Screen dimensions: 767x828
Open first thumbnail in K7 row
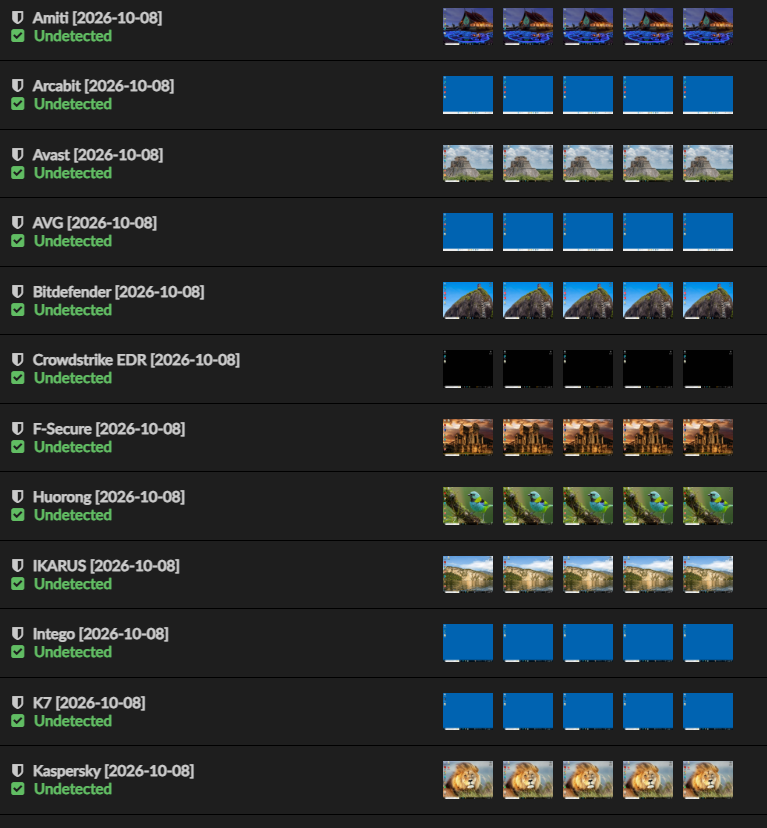(468, 711)
